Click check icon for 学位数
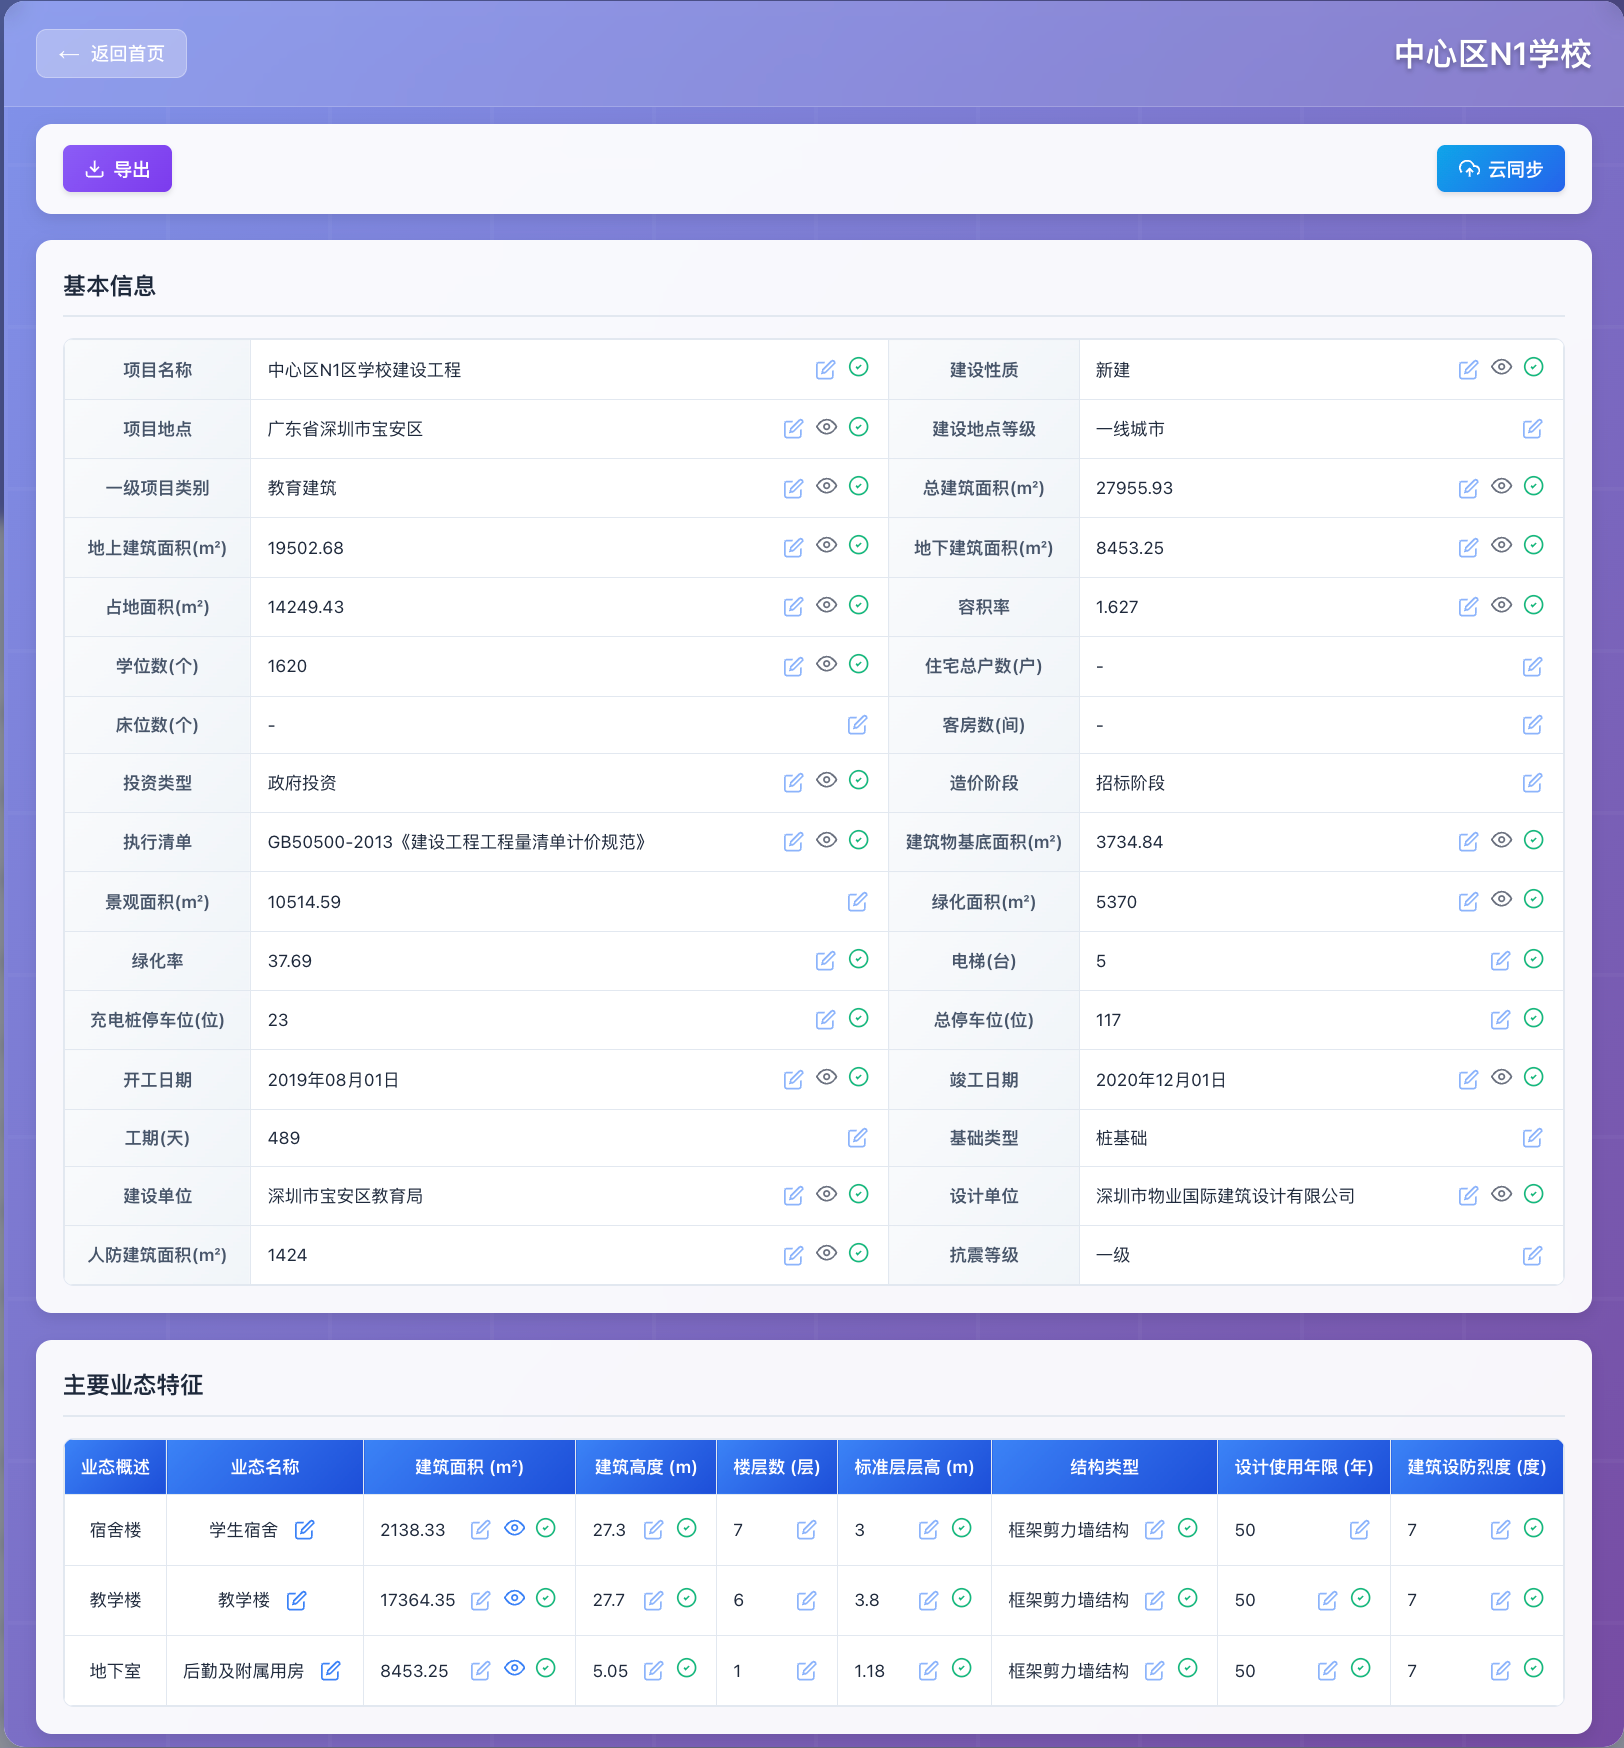This screenshot has width=1624, height=1748. (x=858, y=664)
